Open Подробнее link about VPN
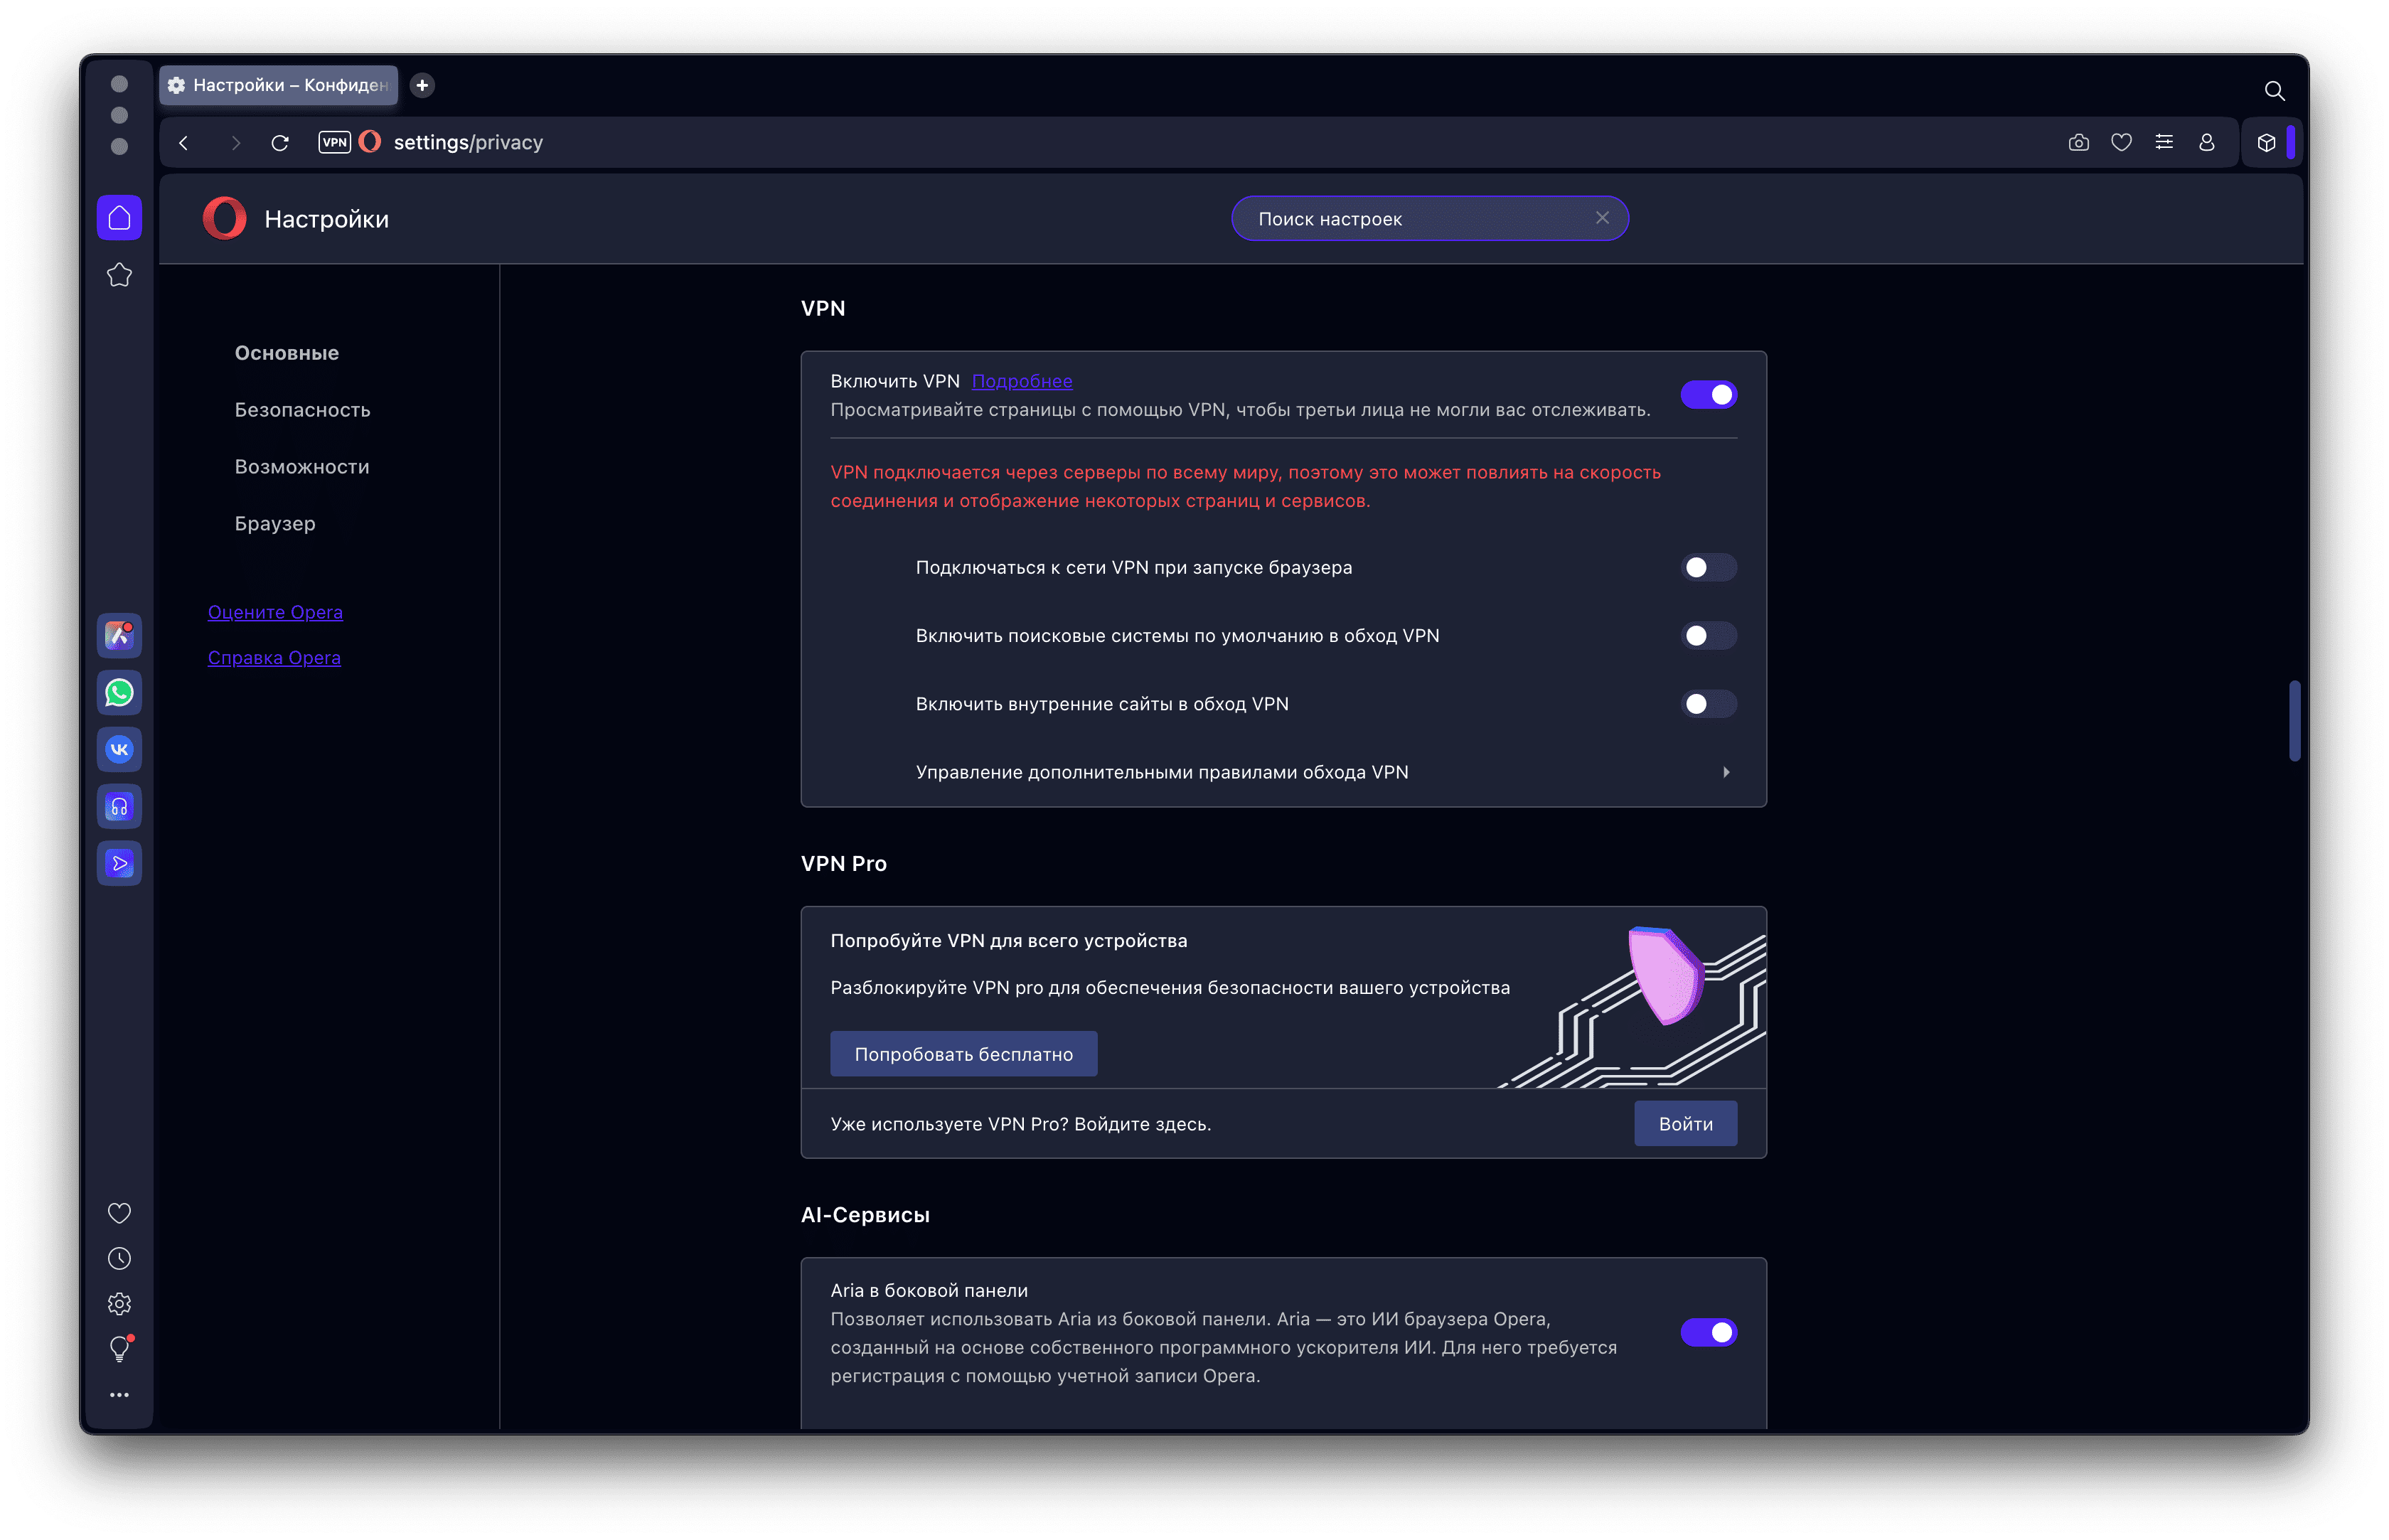This screenshot has width=2389, height=1540. click(1021, 381)
